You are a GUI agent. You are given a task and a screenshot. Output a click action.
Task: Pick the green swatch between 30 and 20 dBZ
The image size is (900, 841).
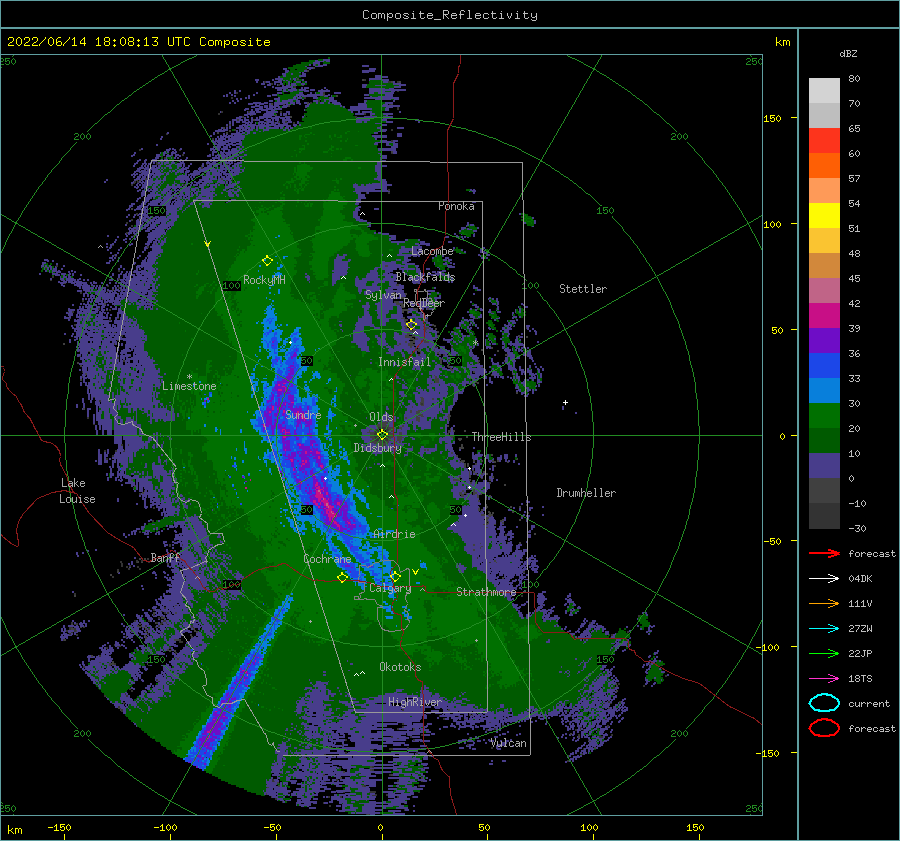824,416
